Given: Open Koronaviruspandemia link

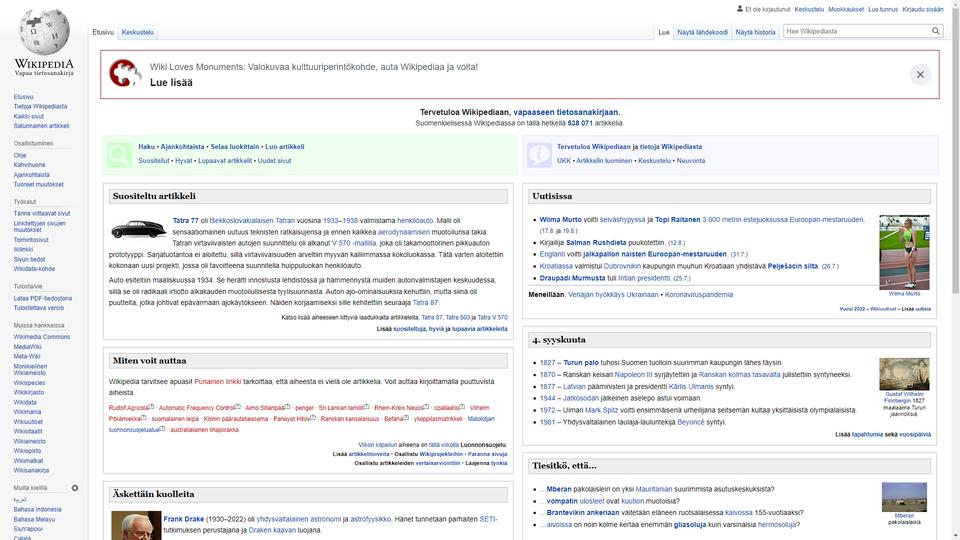Looking at the screenshot, I should tap(699, 294).
